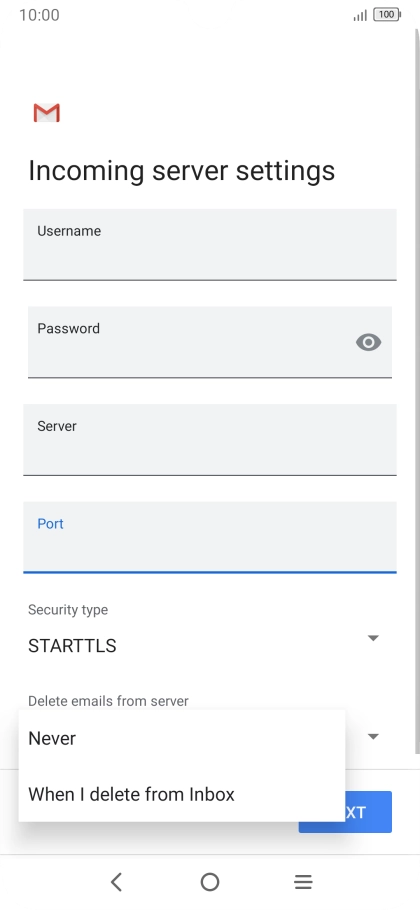
Task: Toggle password visibility eye icon
Action: (x=368, y=342)
